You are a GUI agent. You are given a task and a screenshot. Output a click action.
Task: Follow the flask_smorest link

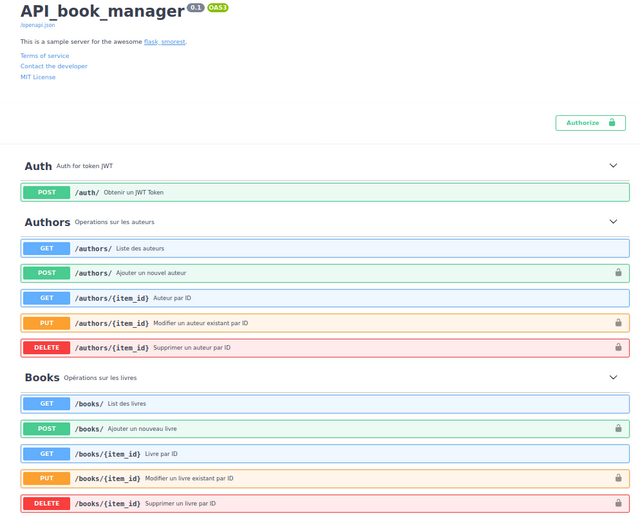tap(164, 42)
